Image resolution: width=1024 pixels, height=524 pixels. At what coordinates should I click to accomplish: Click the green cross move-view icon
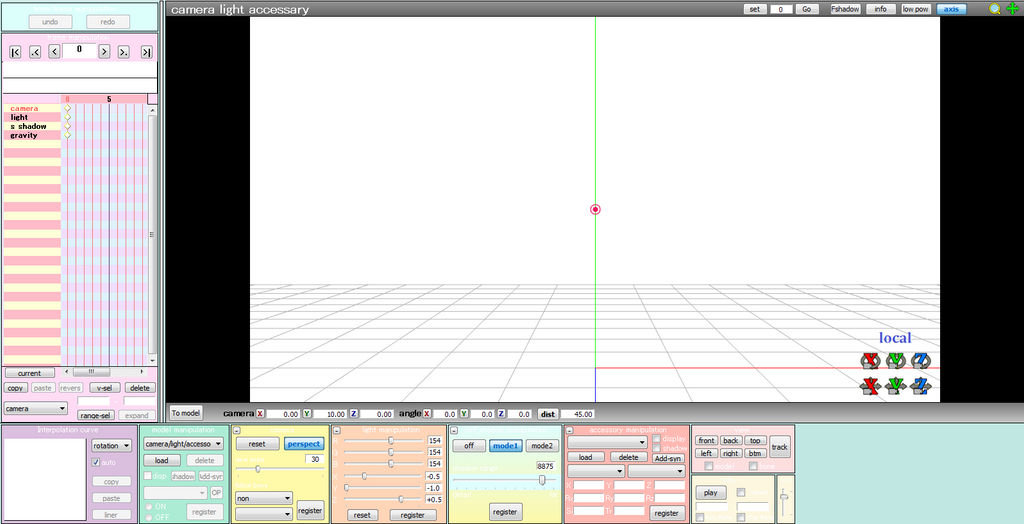[1012, 9]
